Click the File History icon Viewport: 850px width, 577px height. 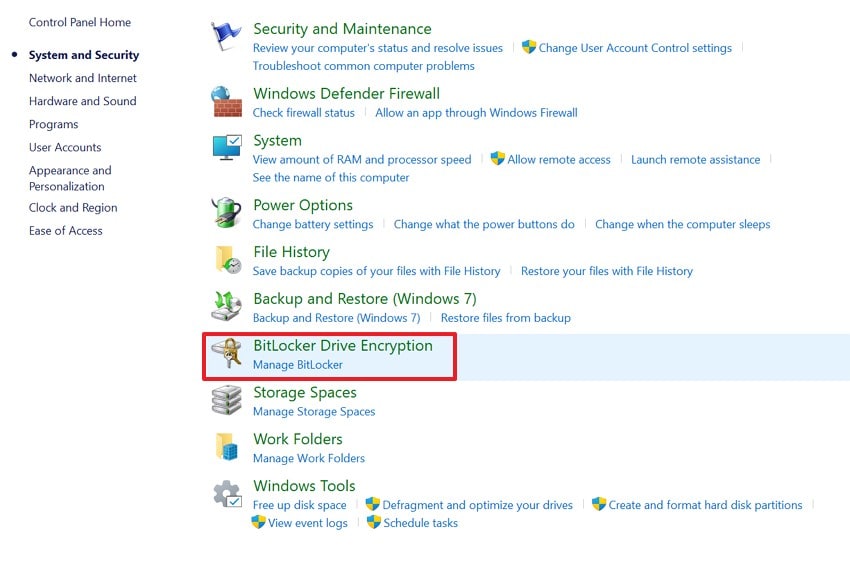coord(227,259)
